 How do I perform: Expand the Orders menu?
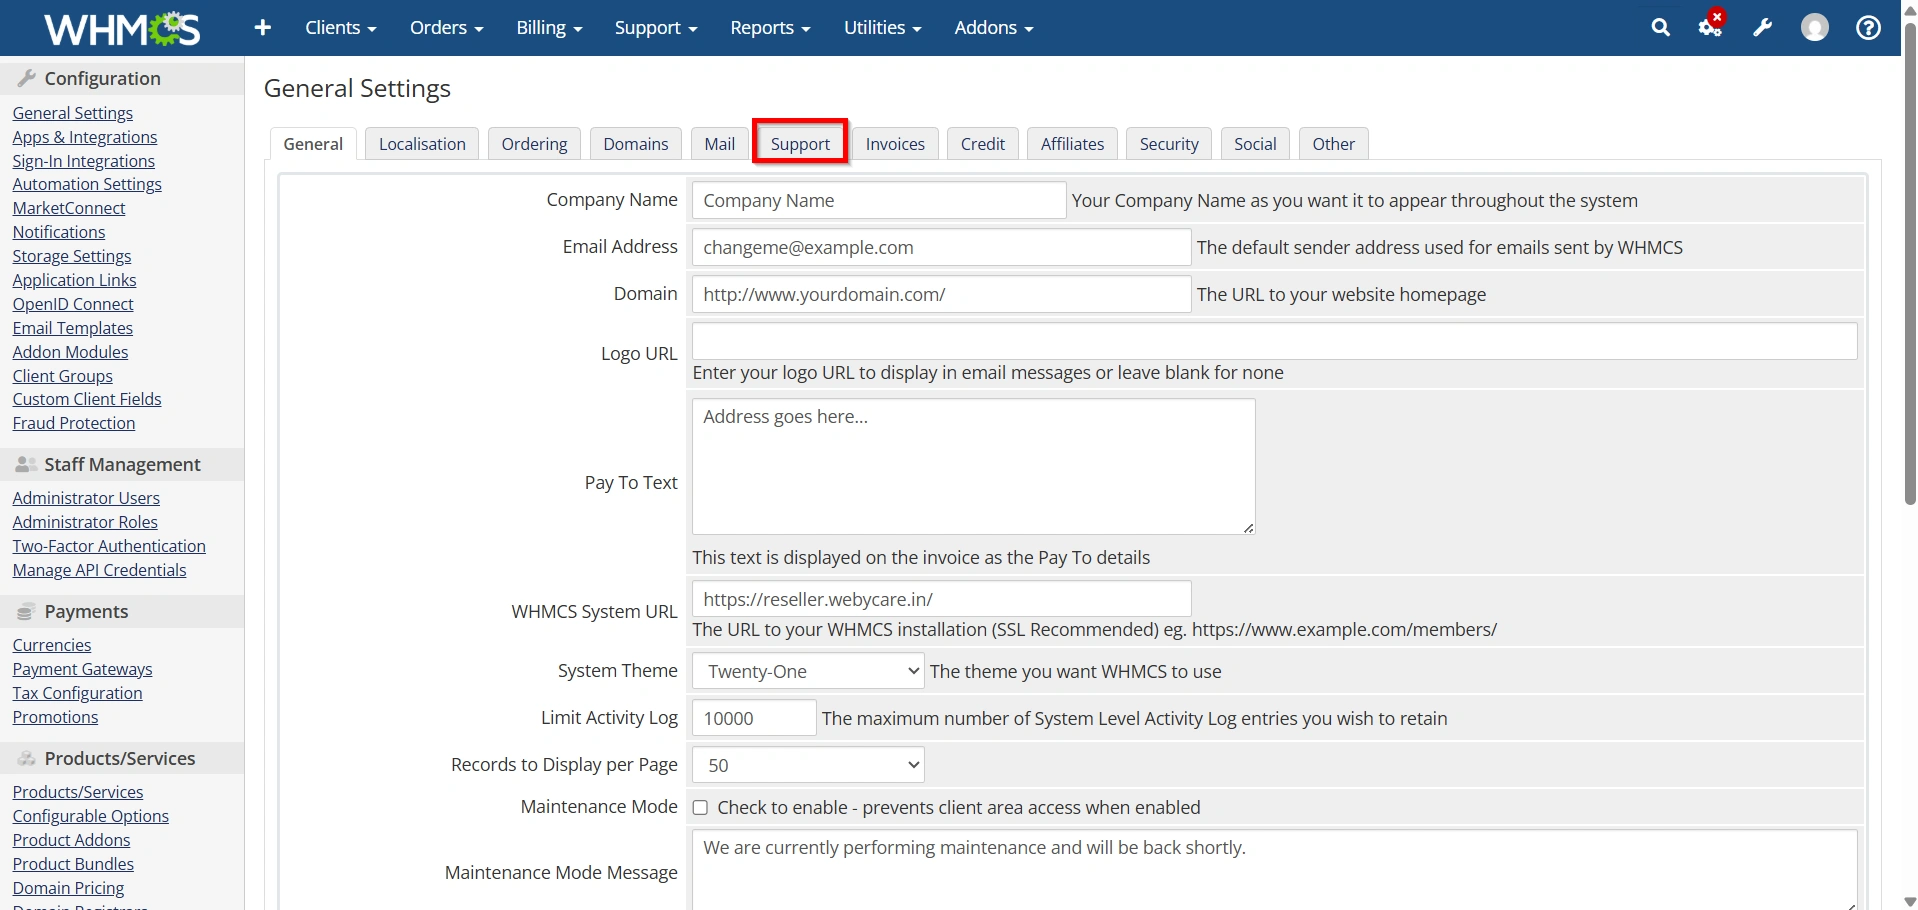(446, 28)
